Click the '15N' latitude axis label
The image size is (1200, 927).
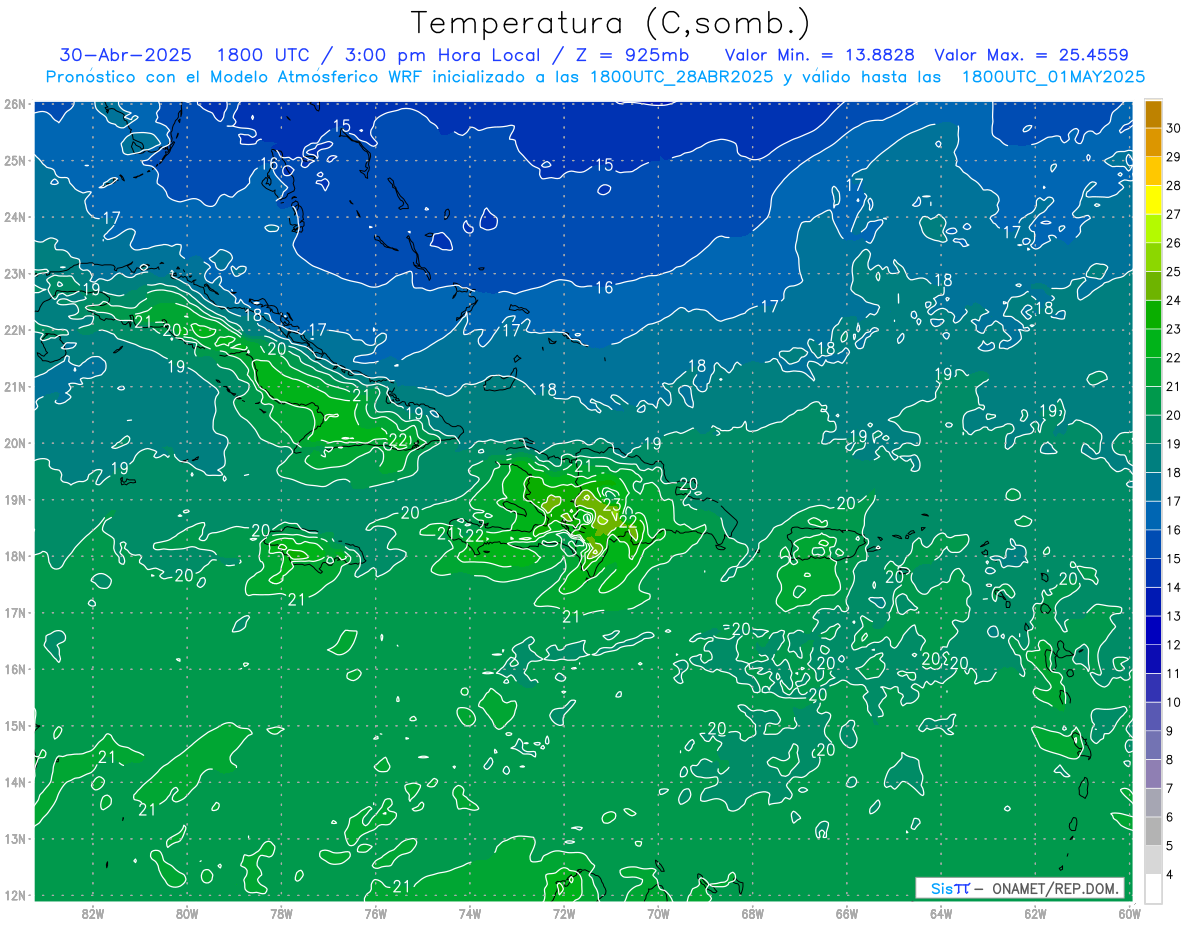15,726
